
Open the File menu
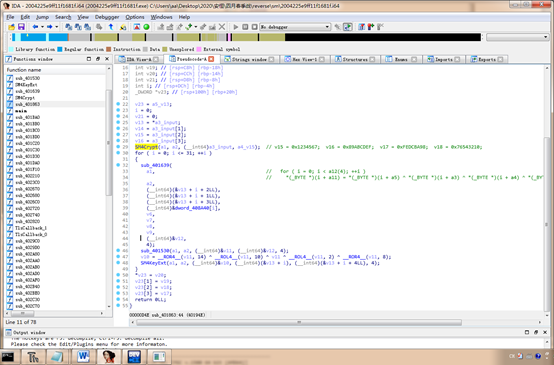click(10, 17)
